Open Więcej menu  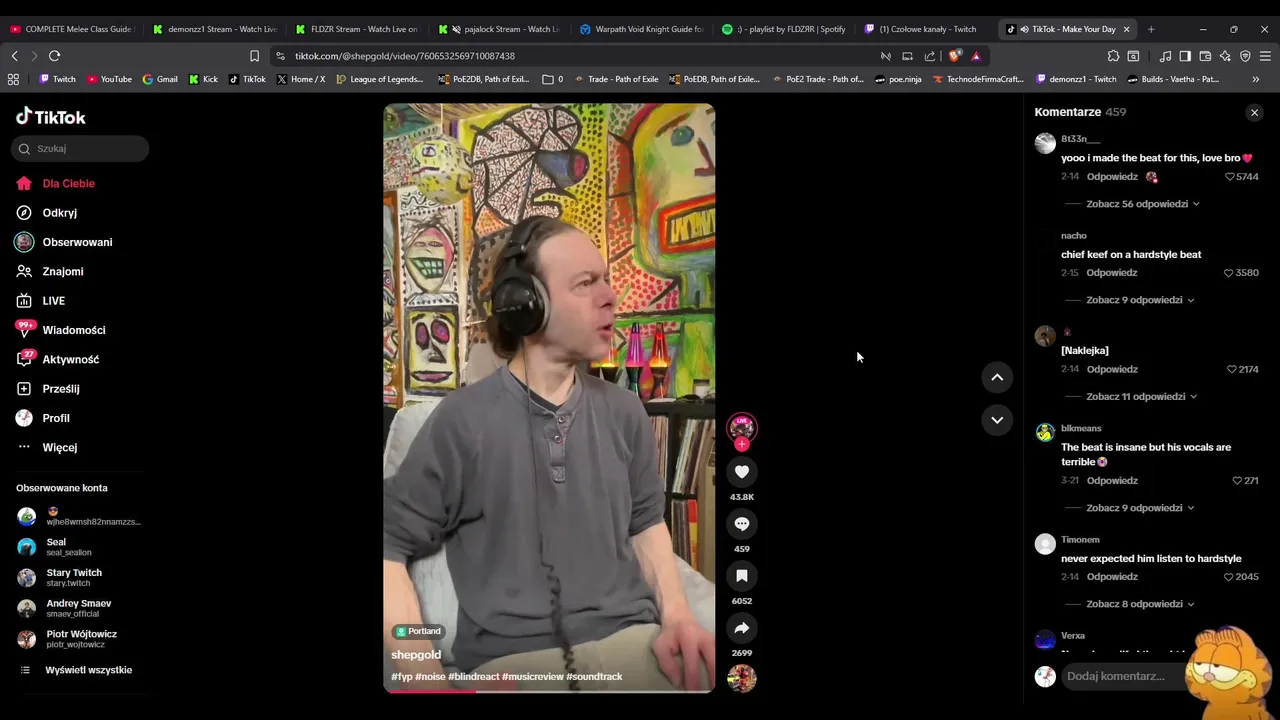[x=48, y=447]
